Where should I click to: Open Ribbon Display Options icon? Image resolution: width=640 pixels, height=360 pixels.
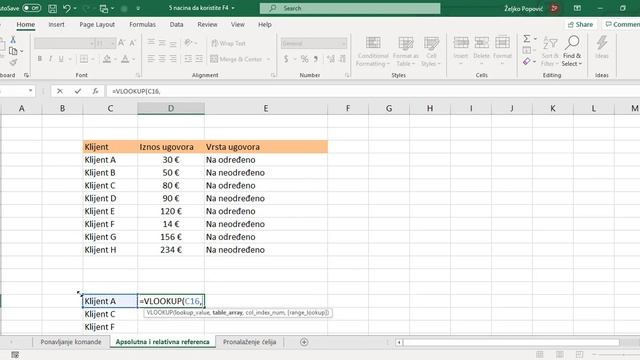pyautogui.click(x=577, y=8)
